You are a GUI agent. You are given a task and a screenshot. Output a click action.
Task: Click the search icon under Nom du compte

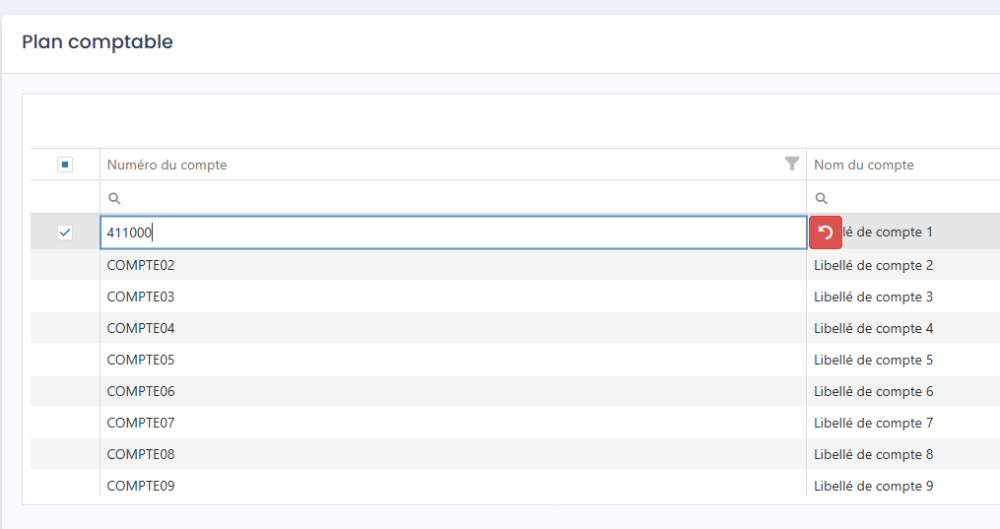821,198
